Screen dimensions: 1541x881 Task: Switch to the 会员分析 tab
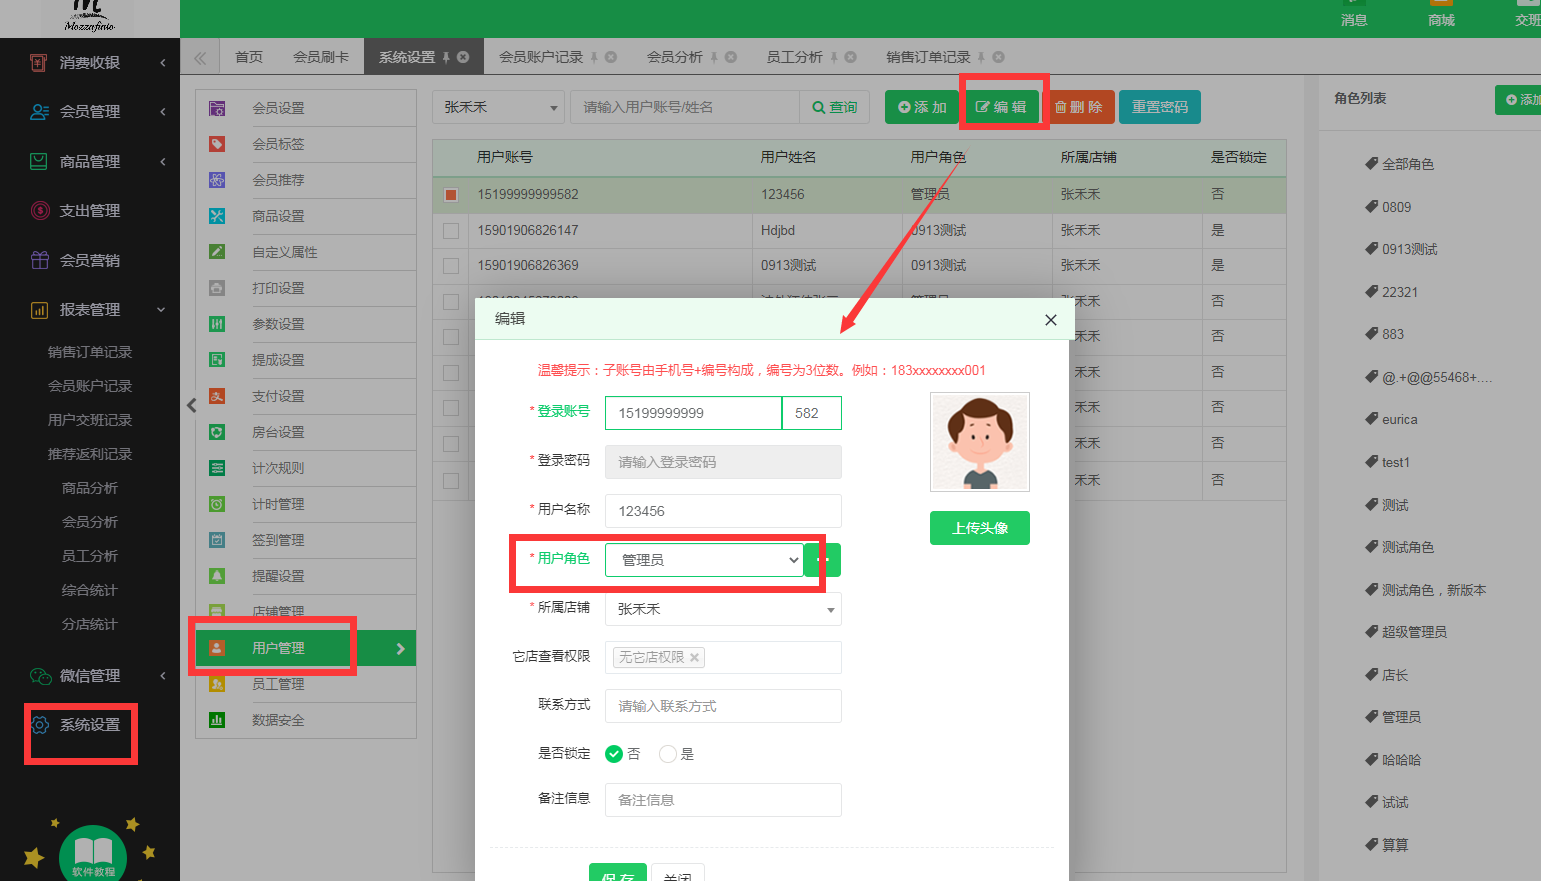point(675,57)
